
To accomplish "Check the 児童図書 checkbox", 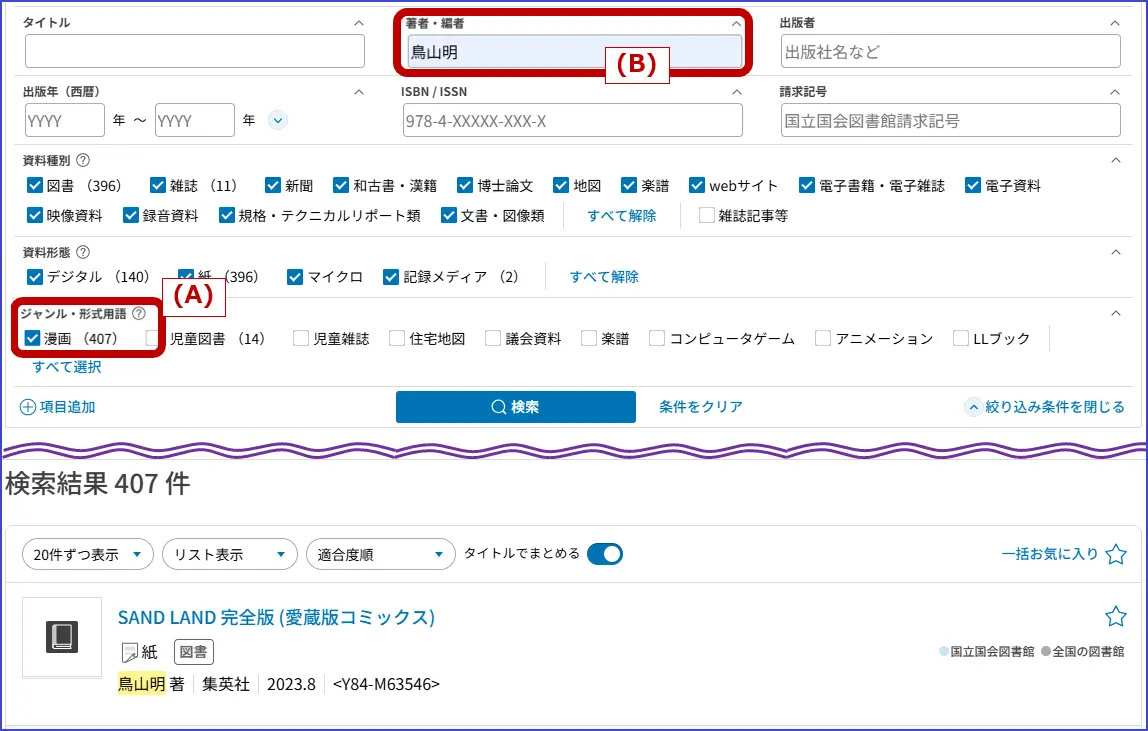I will [x=154, y=339].
